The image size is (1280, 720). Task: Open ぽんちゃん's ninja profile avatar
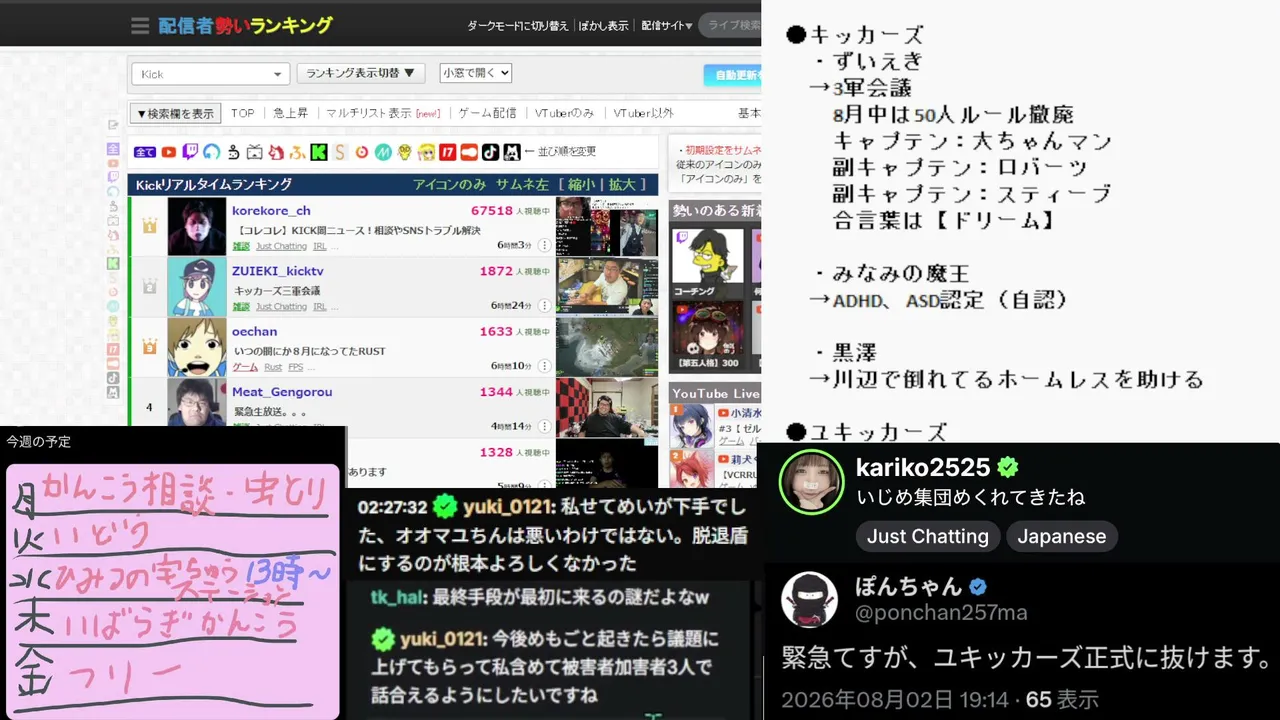pyautogui.click(x=809, y=600)
